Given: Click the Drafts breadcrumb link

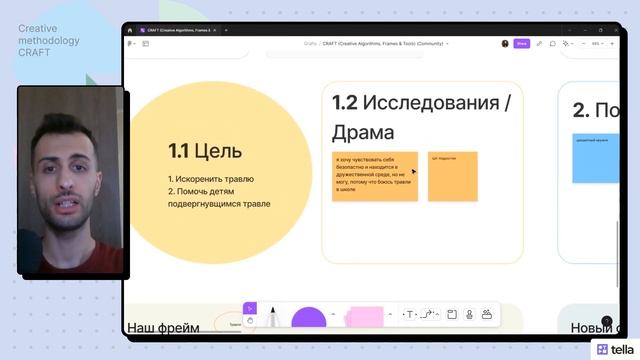Looking at the screenshot, I should [x=310, y=44].
